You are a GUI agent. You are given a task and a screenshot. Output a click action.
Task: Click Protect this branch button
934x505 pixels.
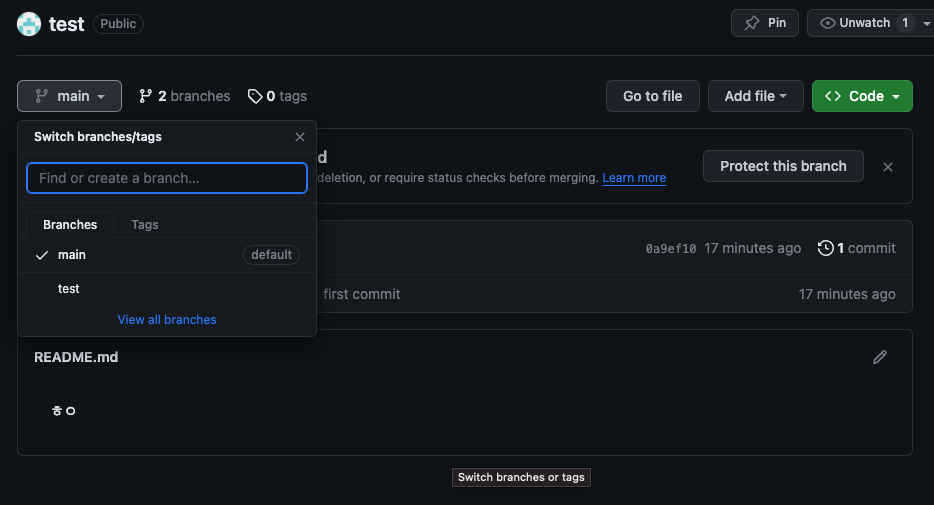pos(783,166)
